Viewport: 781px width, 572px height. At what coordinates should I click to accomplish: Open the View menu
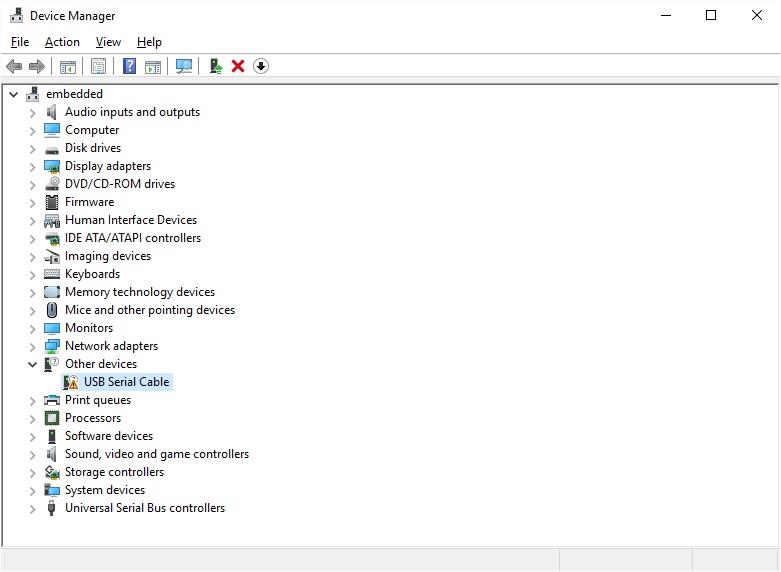coord(108,42)
